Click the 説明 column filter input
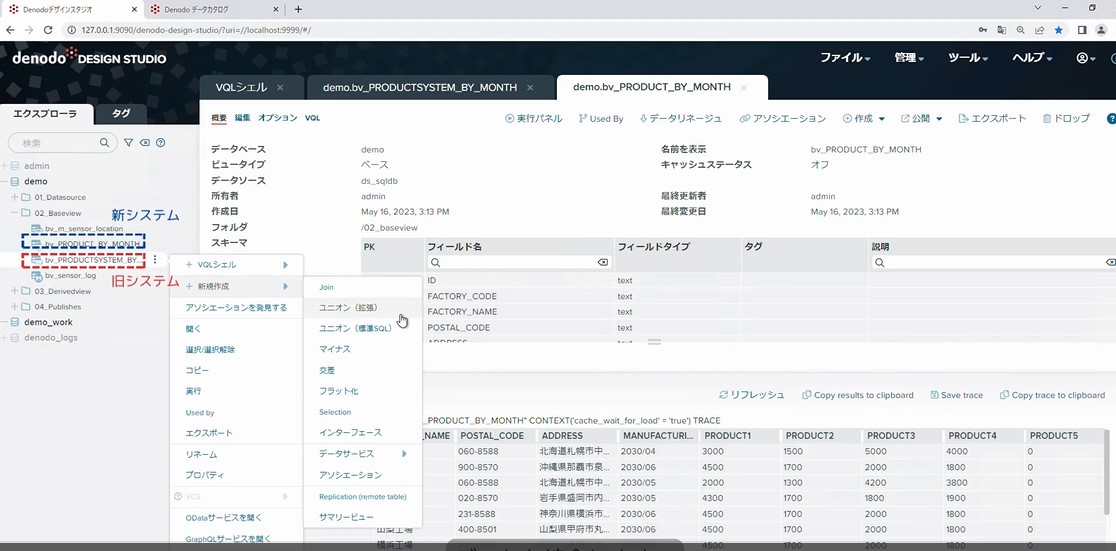The image size is (1116, 551). click(994, 263)
